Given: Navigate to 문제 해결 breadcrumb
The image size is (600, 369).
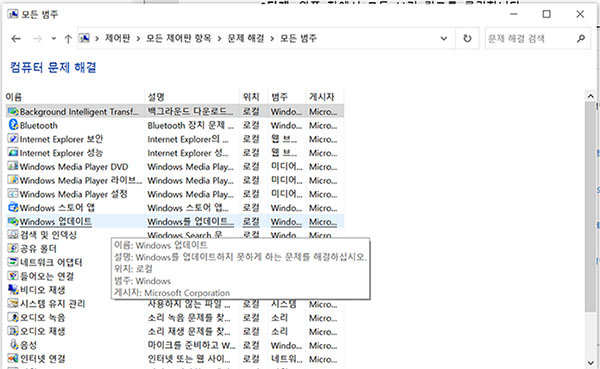Looking at the screenshot, I should 246,38.
